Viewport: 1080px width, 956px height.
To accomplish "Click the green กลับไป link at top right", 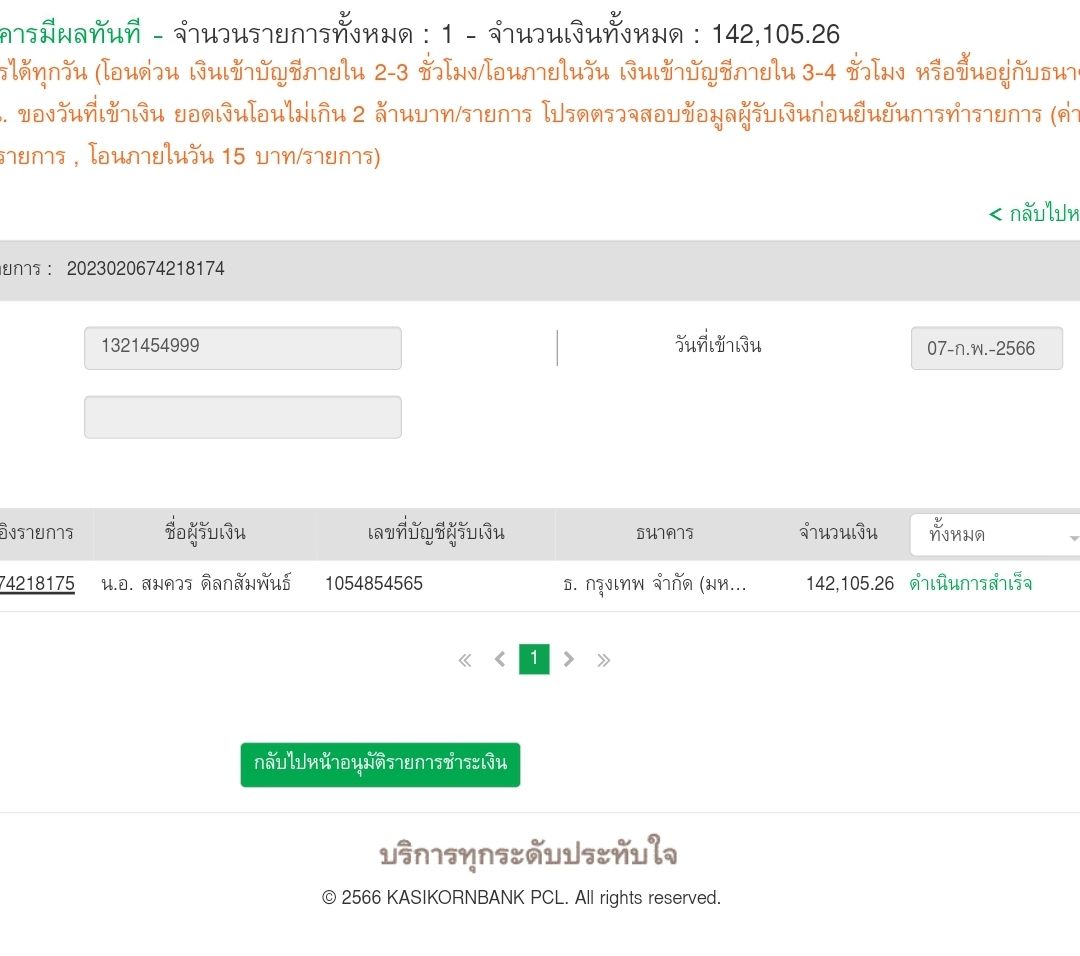I will pos(1034,214).
